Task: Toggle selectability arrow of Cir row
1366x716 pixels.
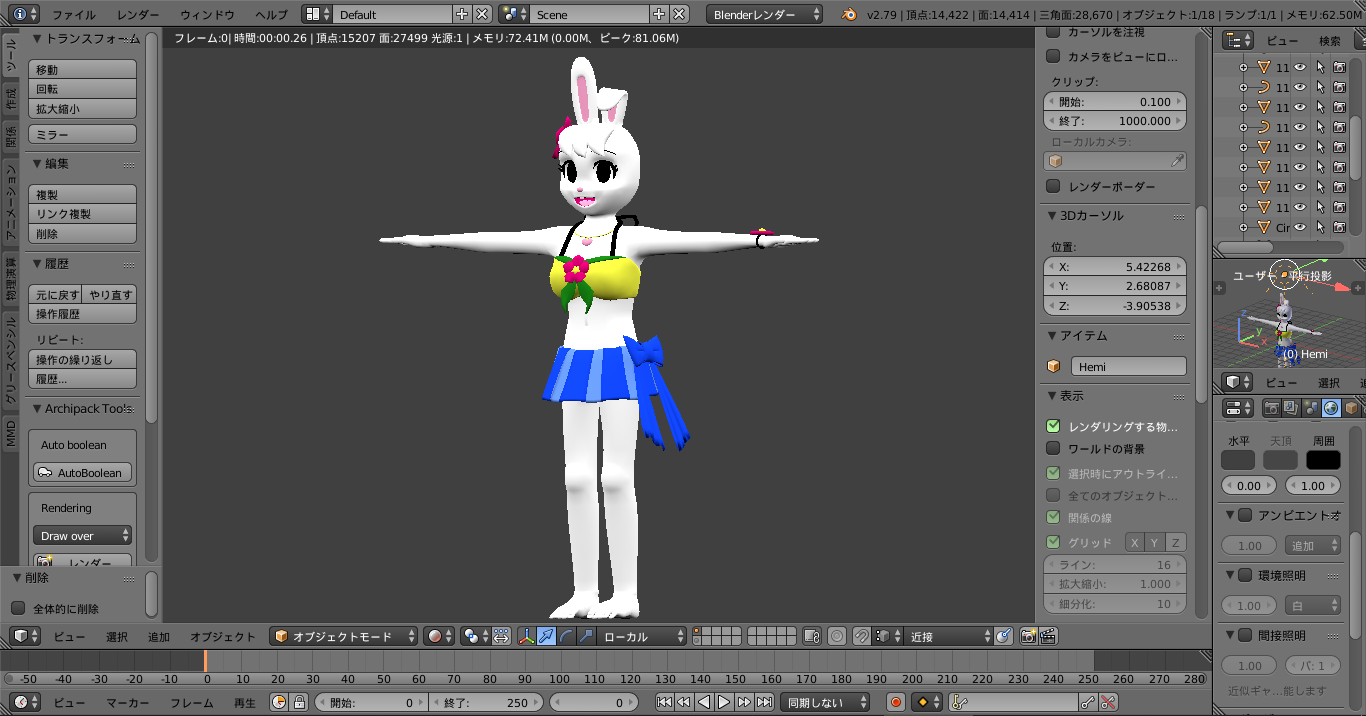Action: click(1320, 227)
